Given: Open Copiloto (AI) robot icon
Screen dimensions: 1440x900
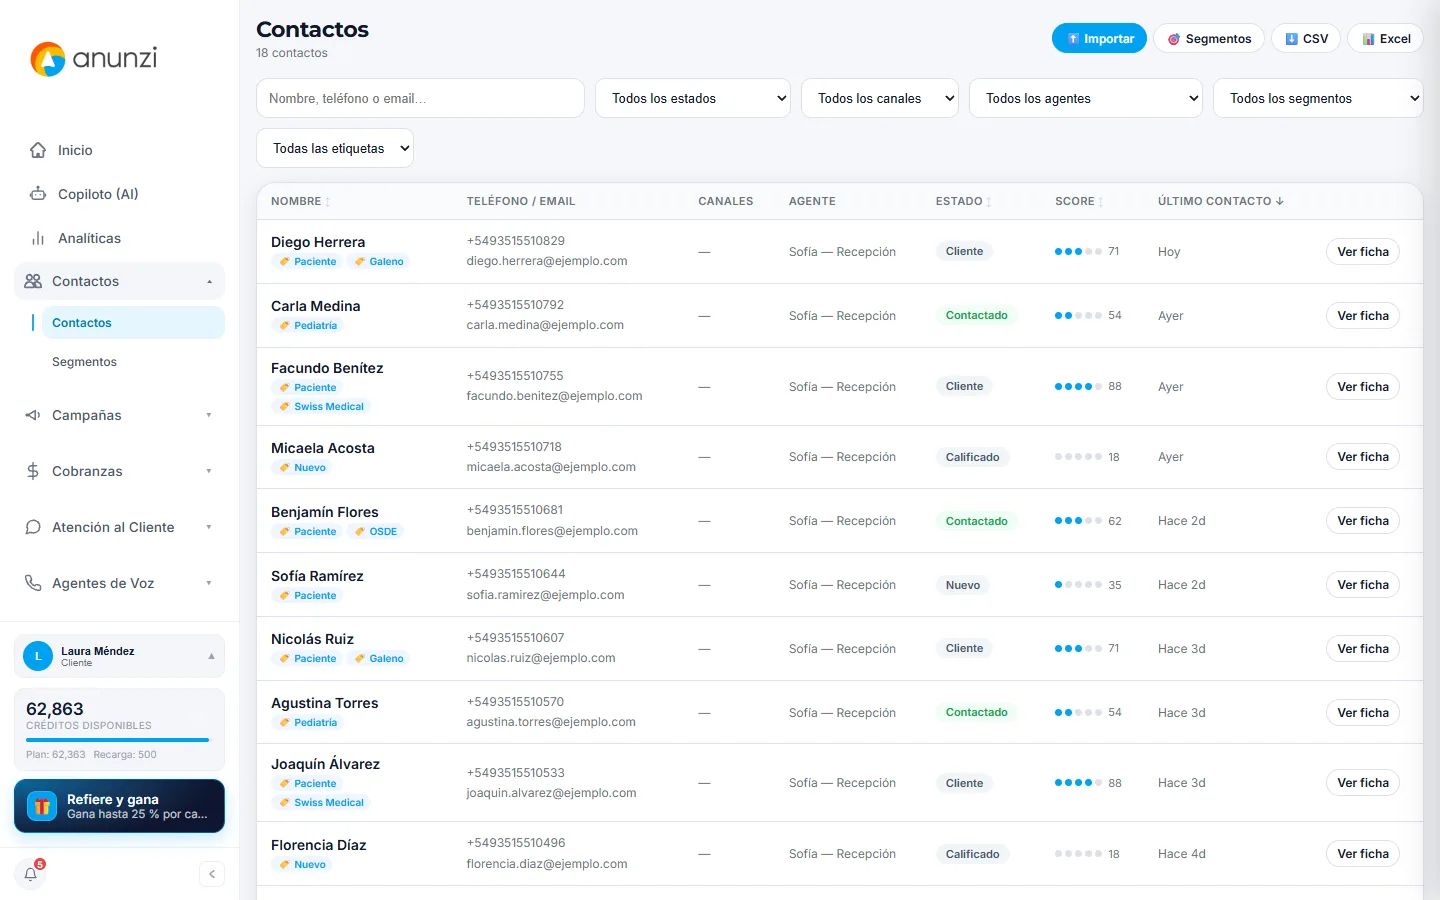Looking at the screenshot, I should point(38,194).
